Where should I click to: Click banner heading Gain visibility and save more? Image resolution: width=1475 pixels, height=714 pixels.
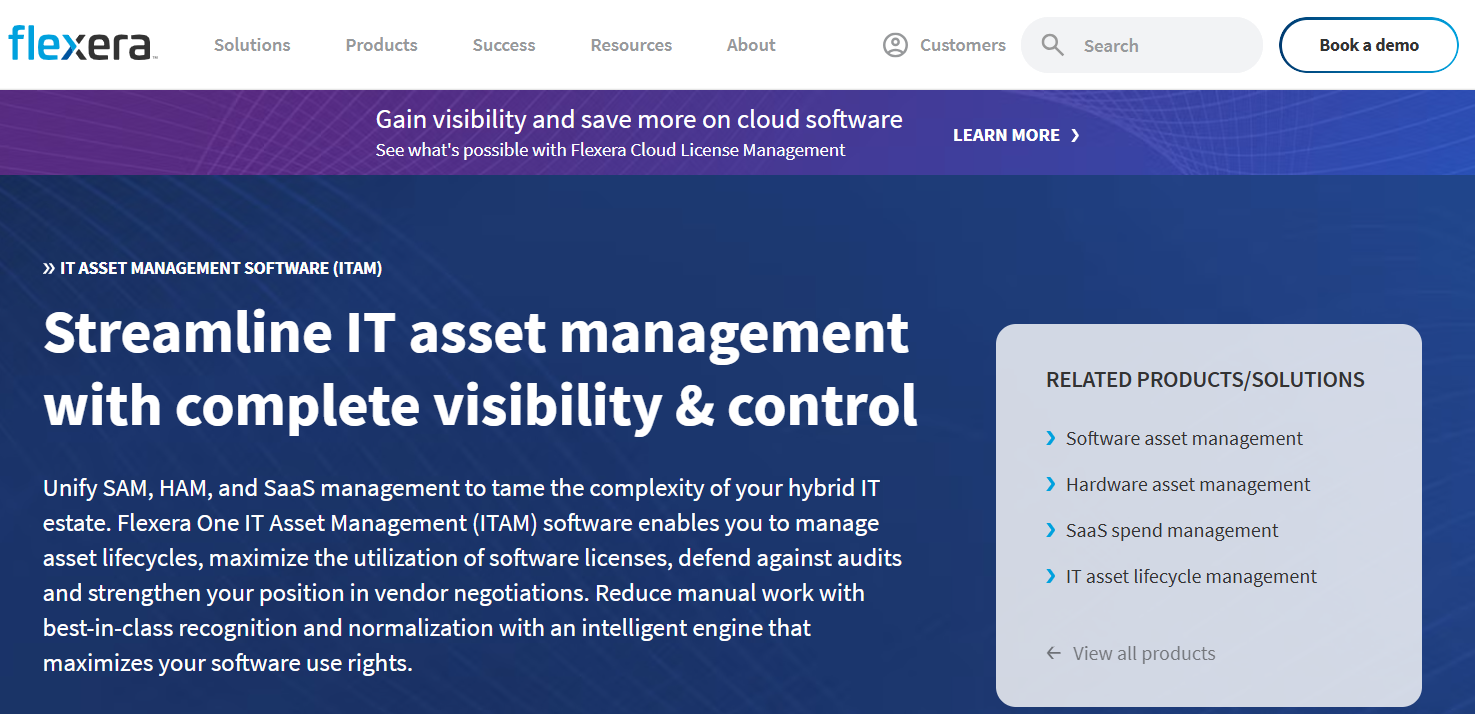point(639,119)
